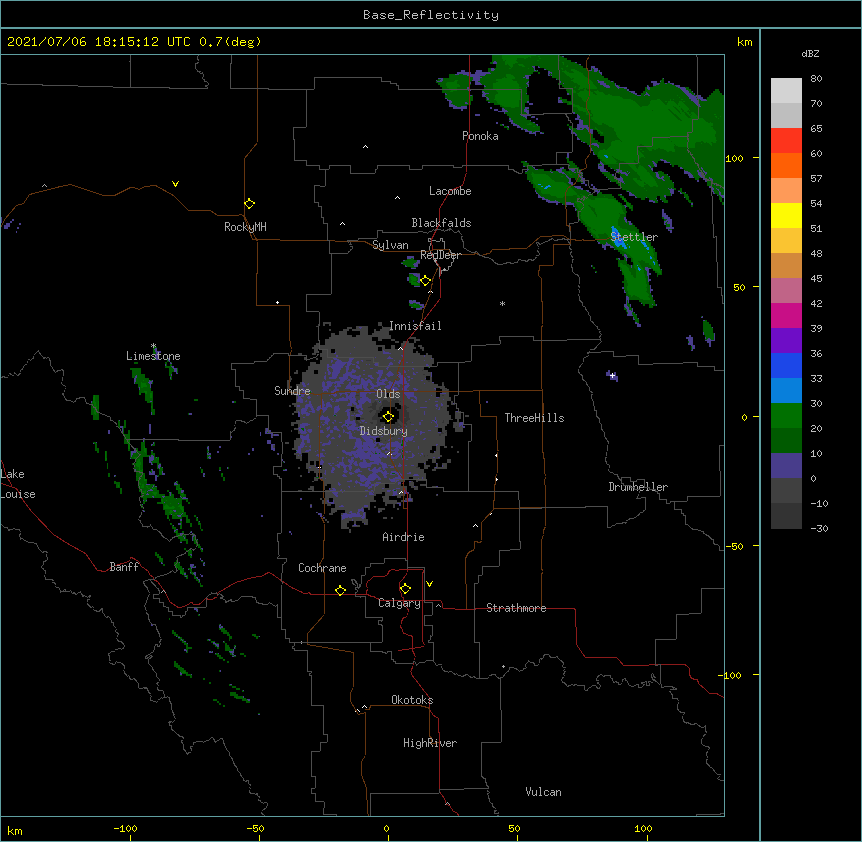Image resolution: width=862 pixels, height=842 pixels.
Task: Pick the light blue swatch between 33 and 30 dBZ
Action: pyautogui.click(x=786, y=391)
